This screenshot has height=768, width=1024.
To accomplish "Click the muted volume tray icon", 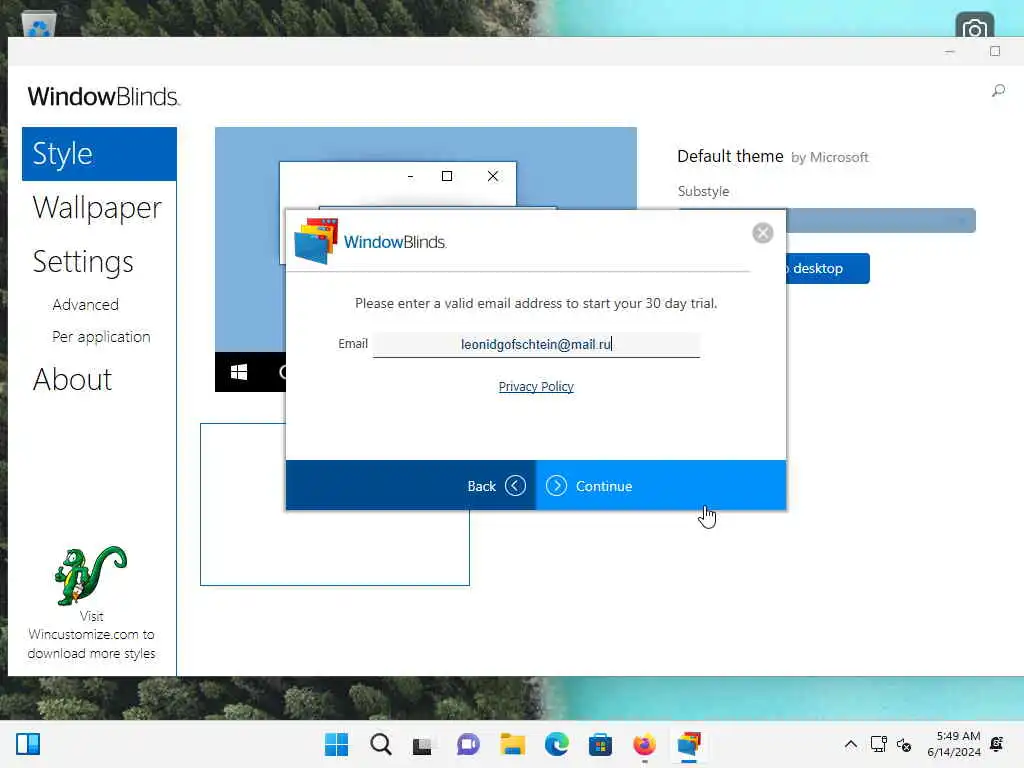I will [x=904, y=744].
